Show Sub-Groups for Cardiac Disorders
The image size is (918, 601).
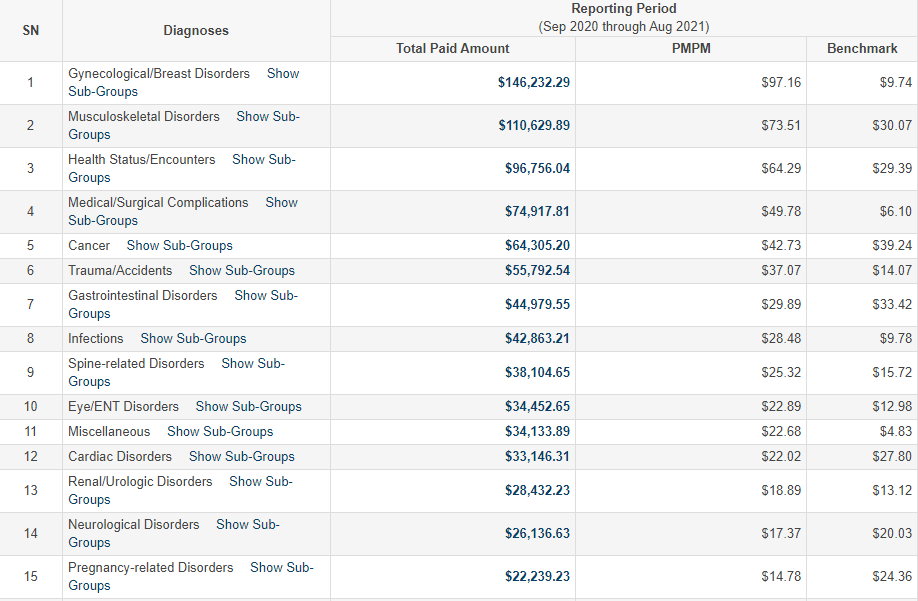(x=241, y=457)
